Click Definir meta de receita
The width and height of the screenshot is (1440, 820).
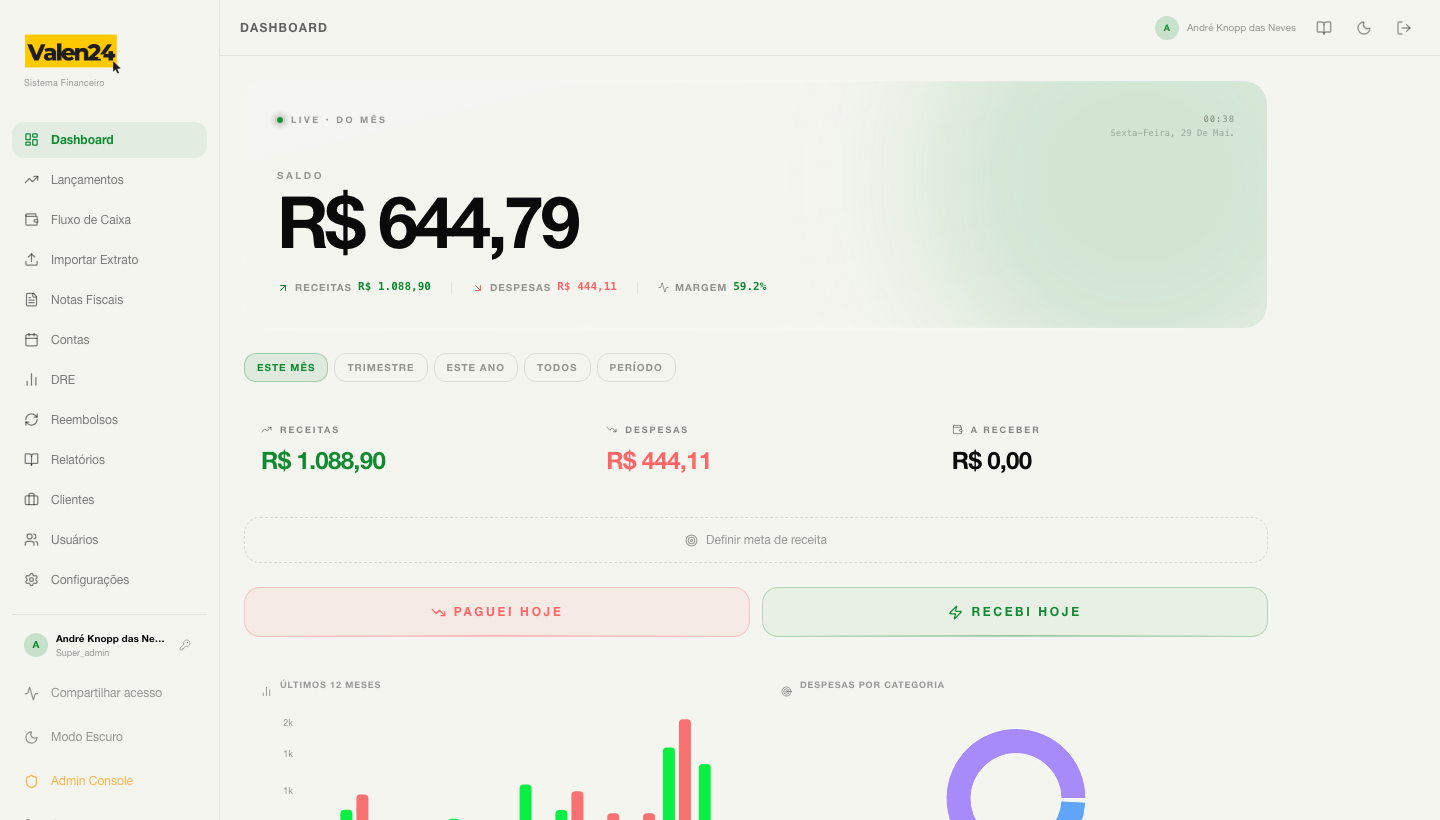pyautogui.click(x=756, y=540)
